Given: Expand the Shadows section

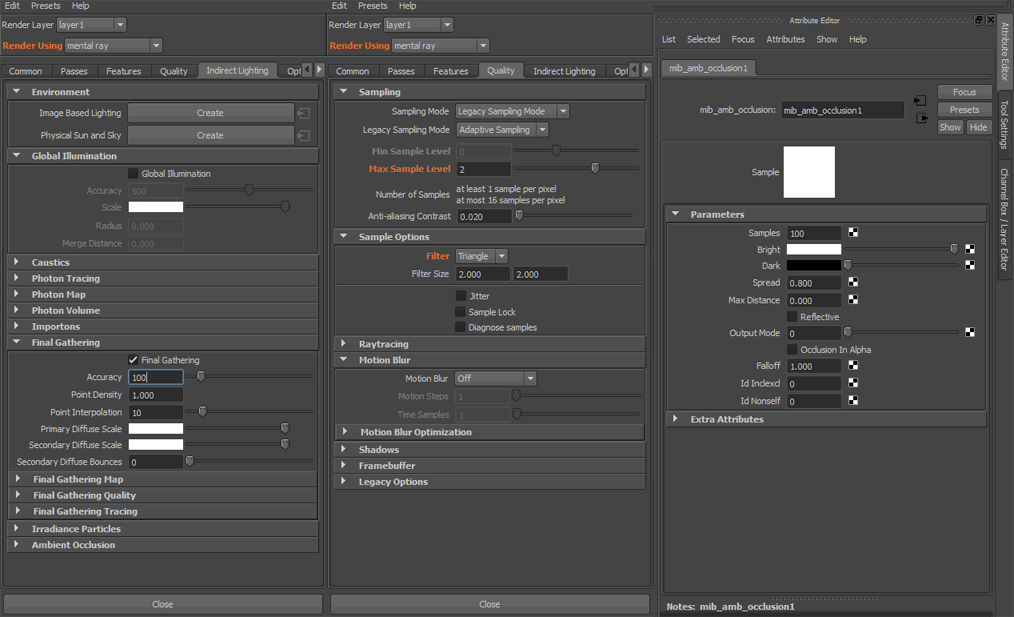Looking at the screenshot, I should 343,449.
